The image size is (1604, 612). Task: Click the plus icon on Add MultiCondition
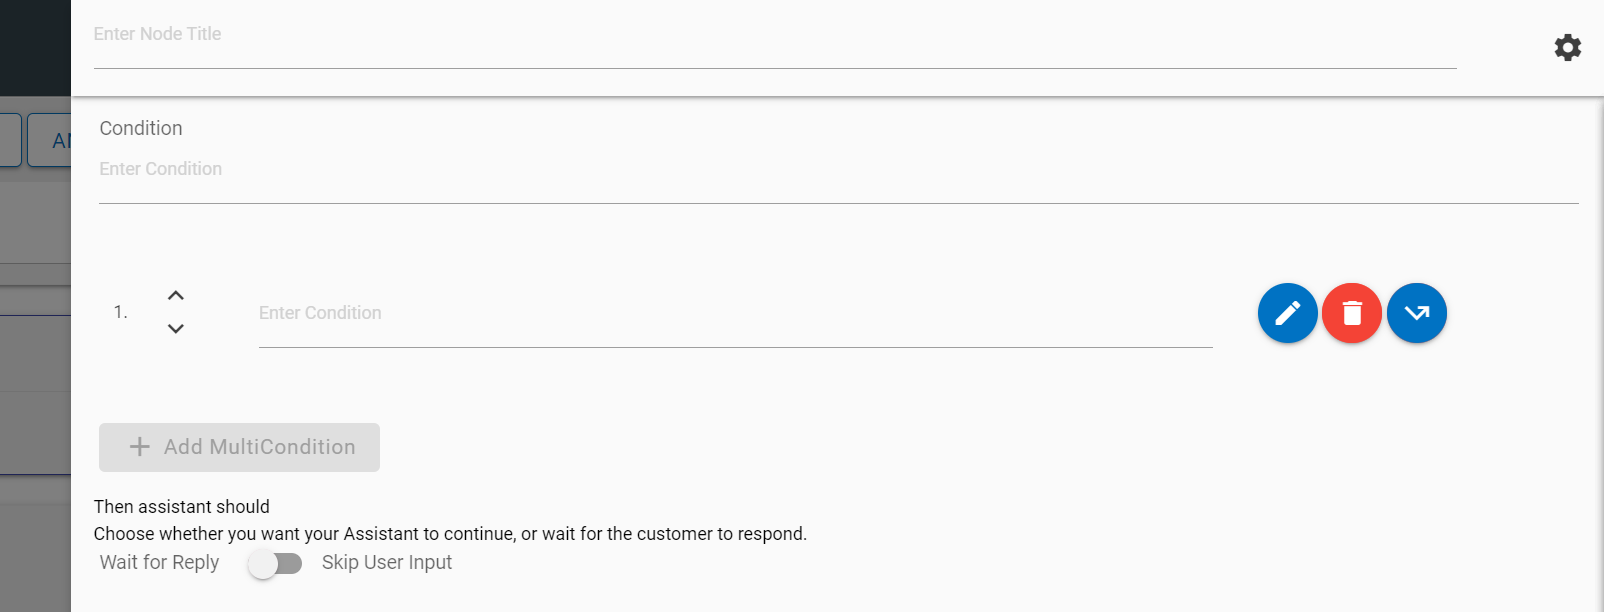tap(139, 447)
